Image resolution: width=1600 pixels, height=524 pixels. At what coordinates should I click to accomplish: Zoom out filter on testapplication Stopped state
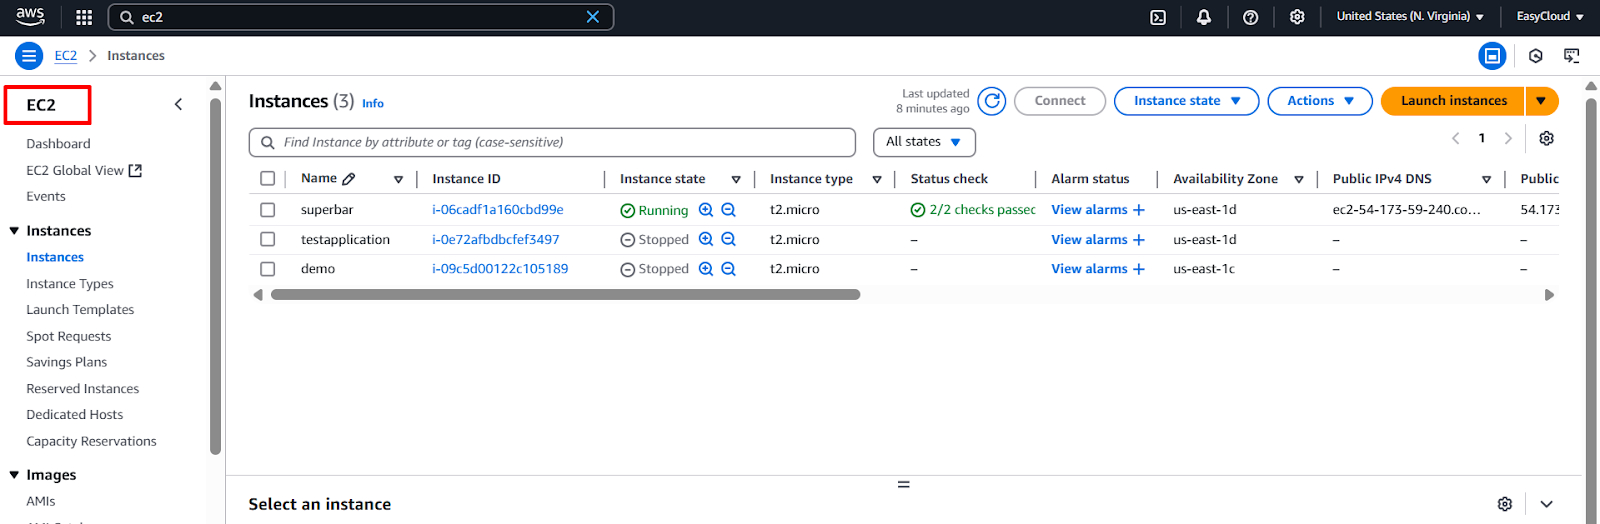pos(728,239)
